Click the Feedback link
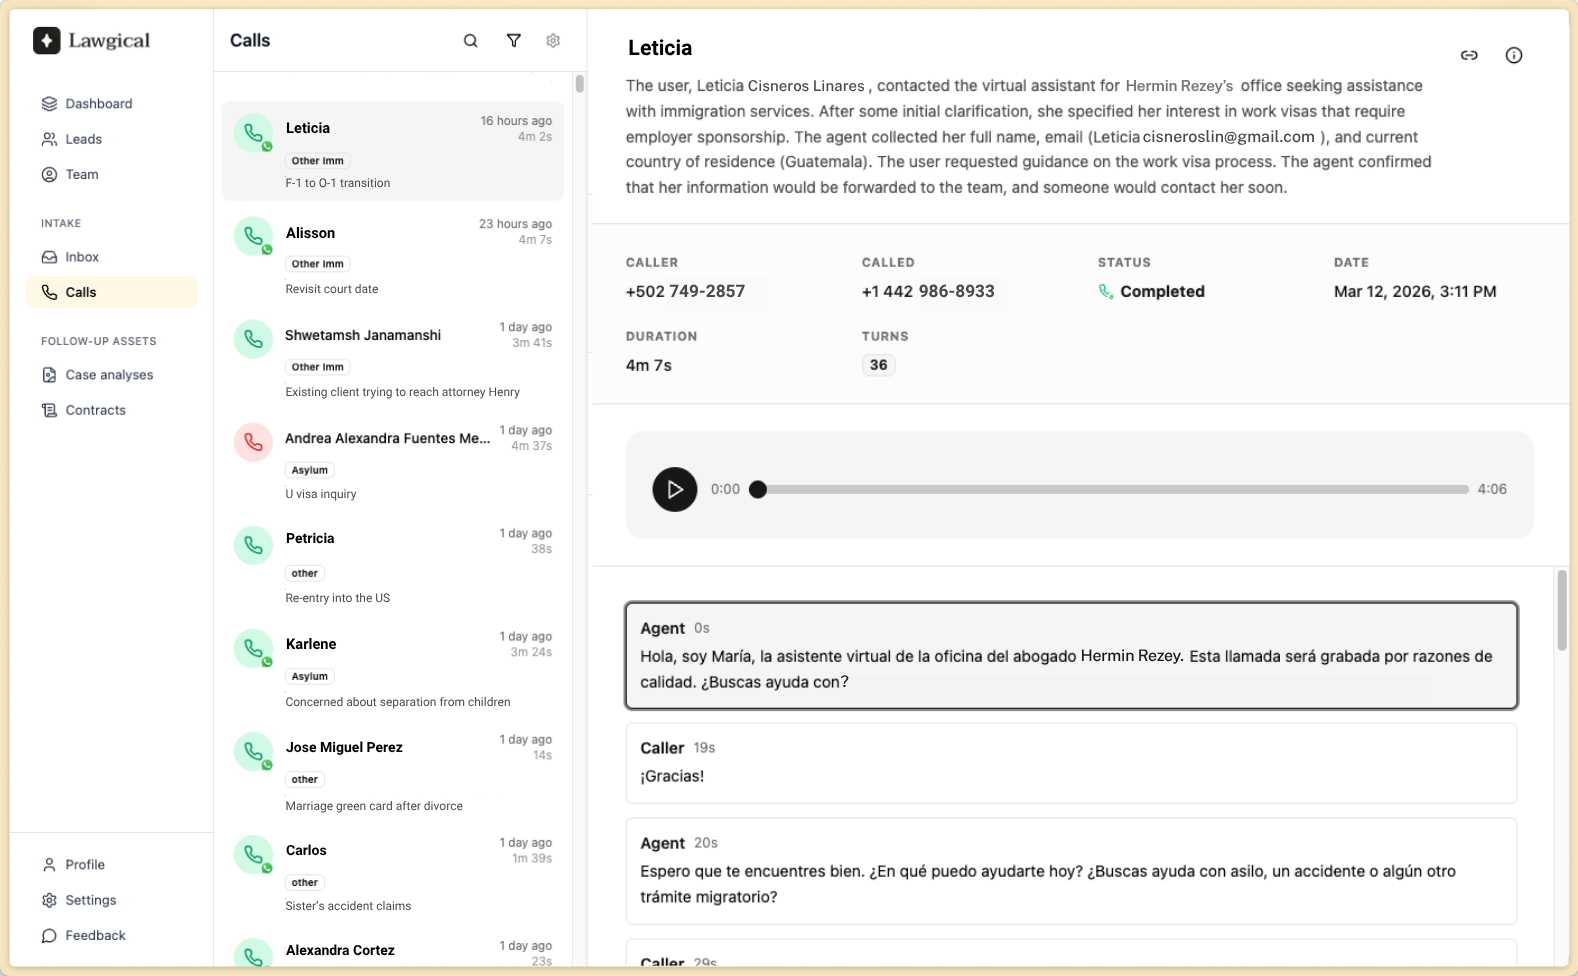 (x=95, y=936)
